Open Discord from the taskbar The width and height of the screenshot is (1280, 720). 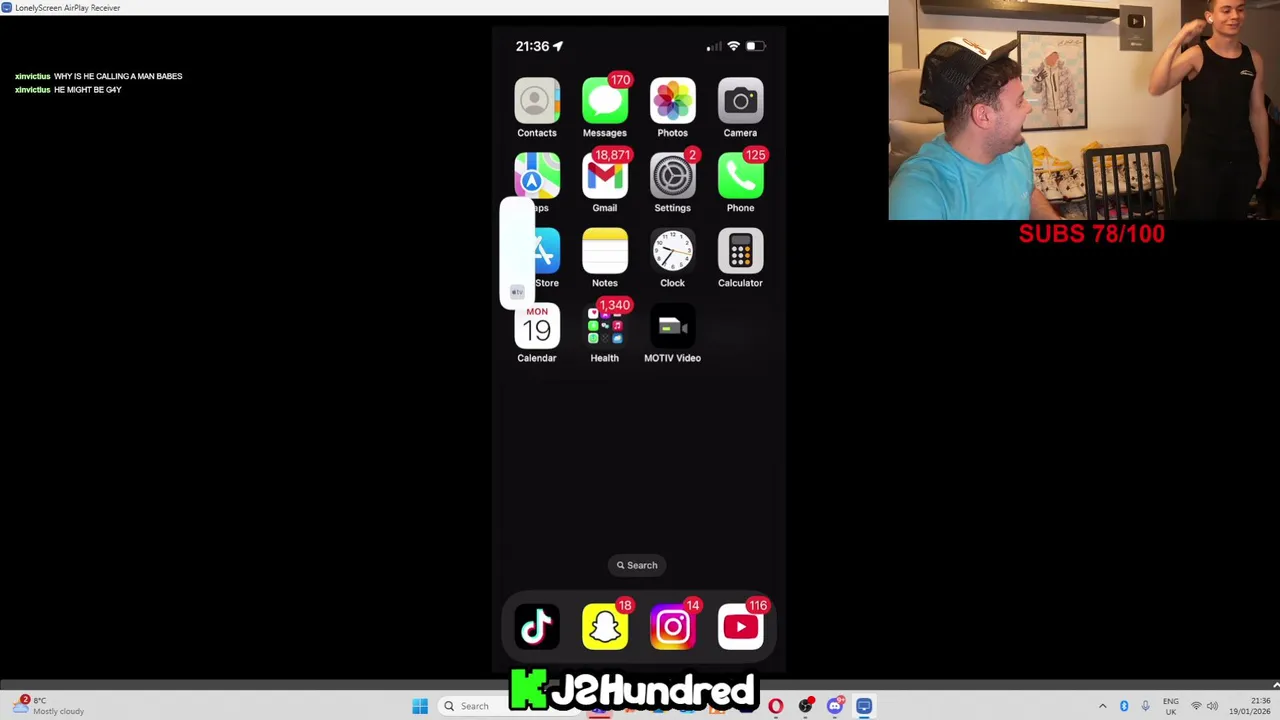pos(835,706)
